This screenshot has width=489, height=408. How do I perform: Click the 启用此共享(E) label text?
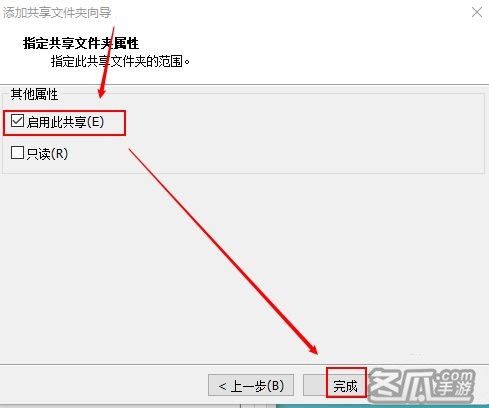pos(65,122)
